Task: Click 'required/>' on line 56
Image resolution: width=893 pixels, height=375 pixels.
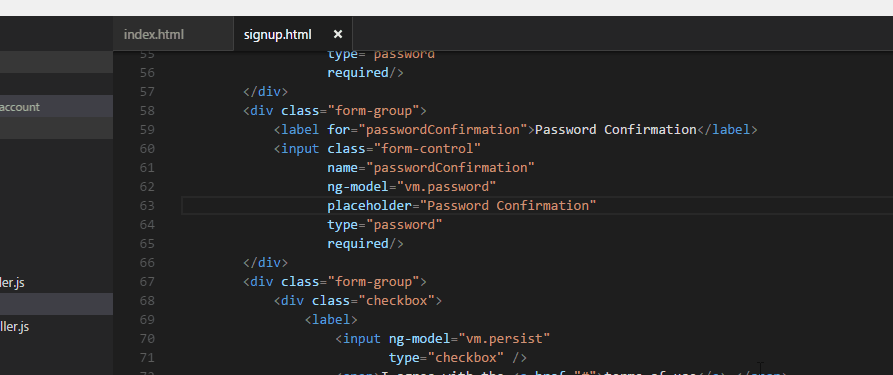Action: pos(365,72)
